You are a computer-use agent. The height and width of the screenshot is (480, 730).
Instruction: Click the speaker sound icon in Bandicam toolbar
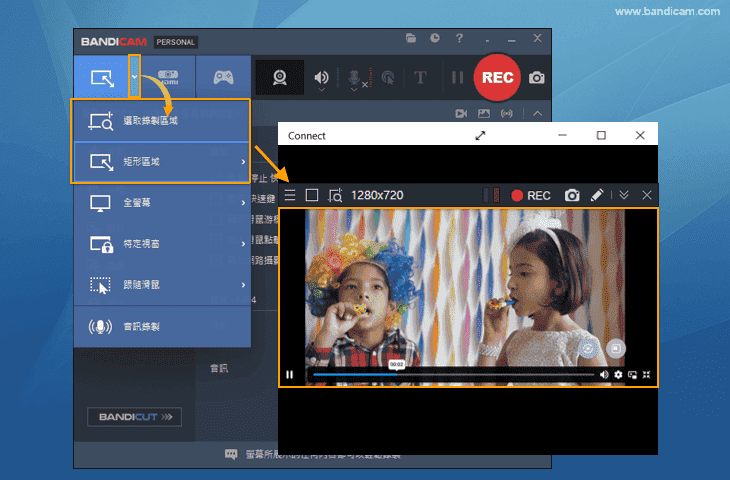coord(321,76)
